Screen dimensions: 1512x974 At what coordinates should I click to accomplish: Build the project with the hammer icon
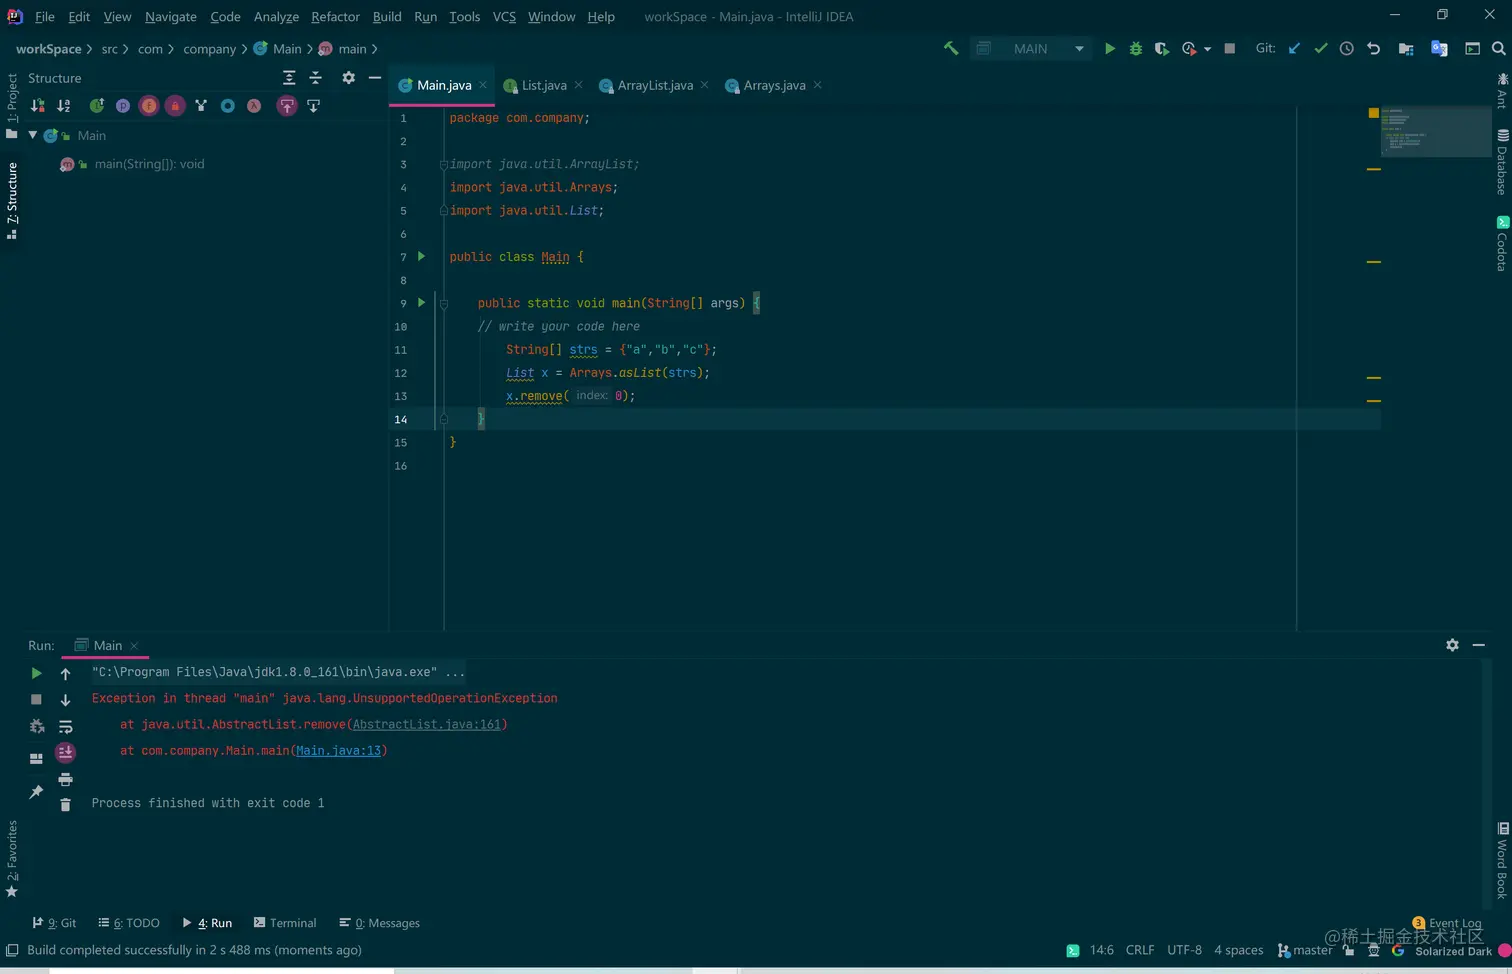tap(951, 48)
